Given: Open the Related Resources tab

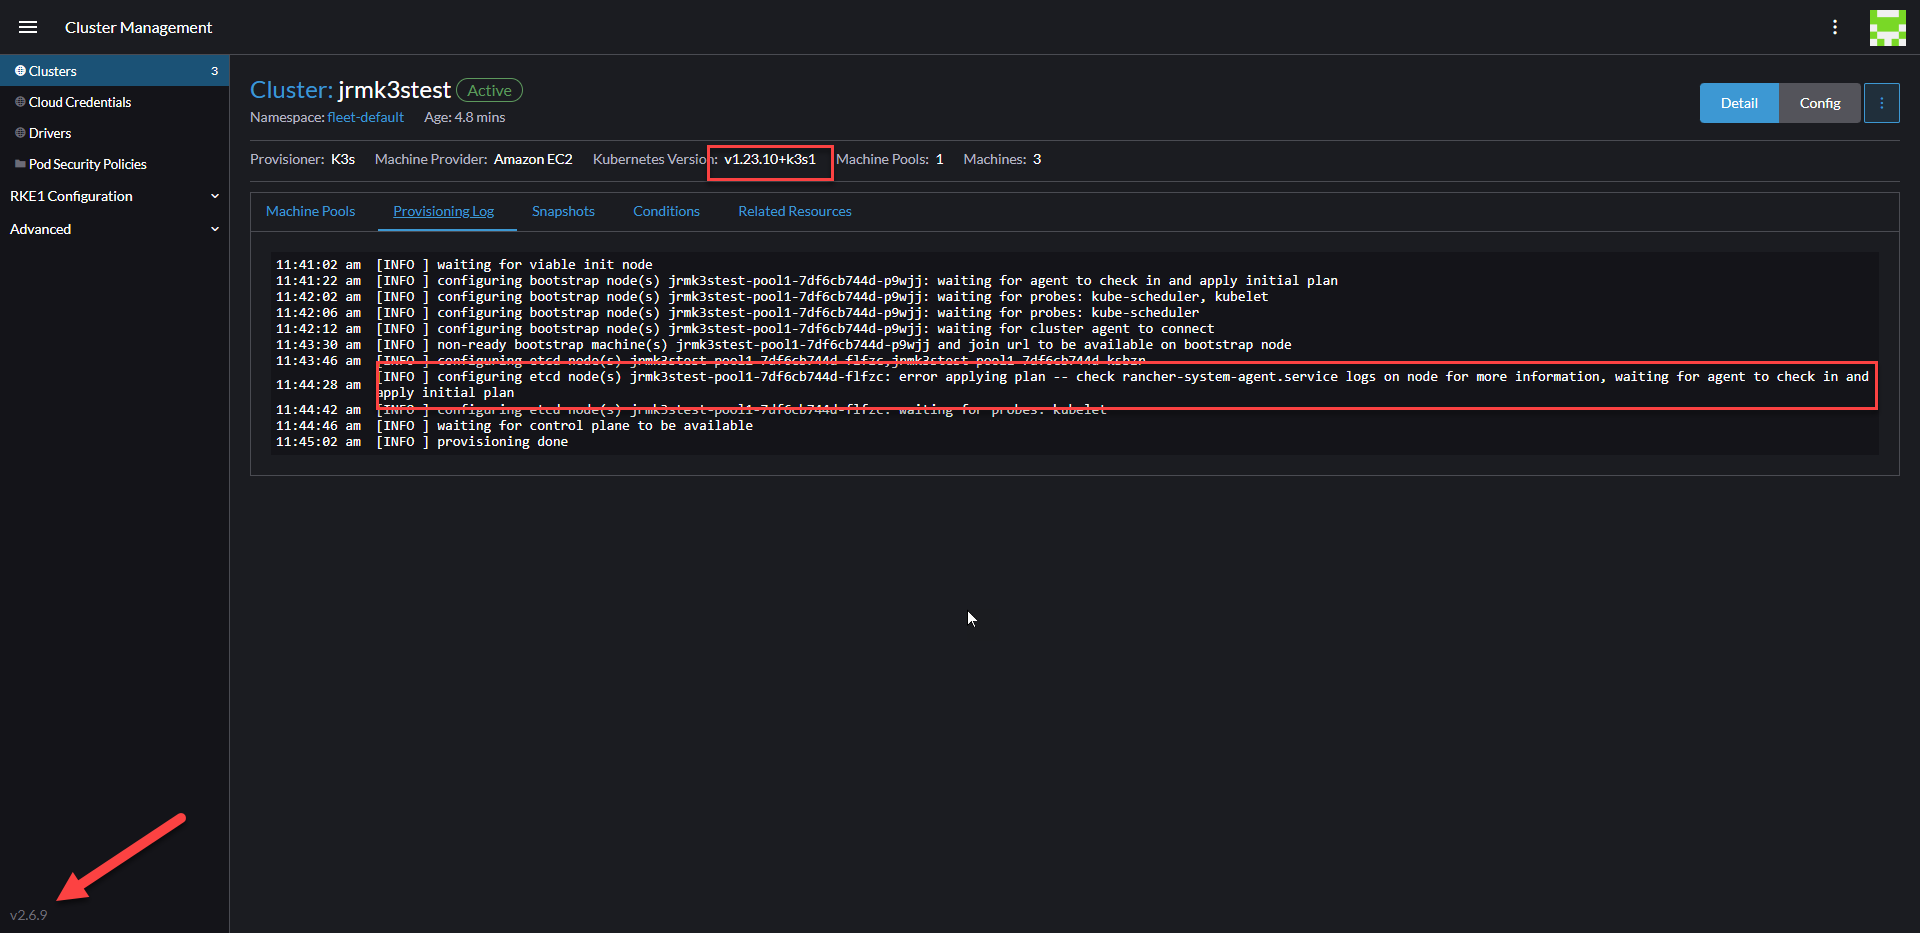Looking at the screenshot, I should [x=794, y=211].
